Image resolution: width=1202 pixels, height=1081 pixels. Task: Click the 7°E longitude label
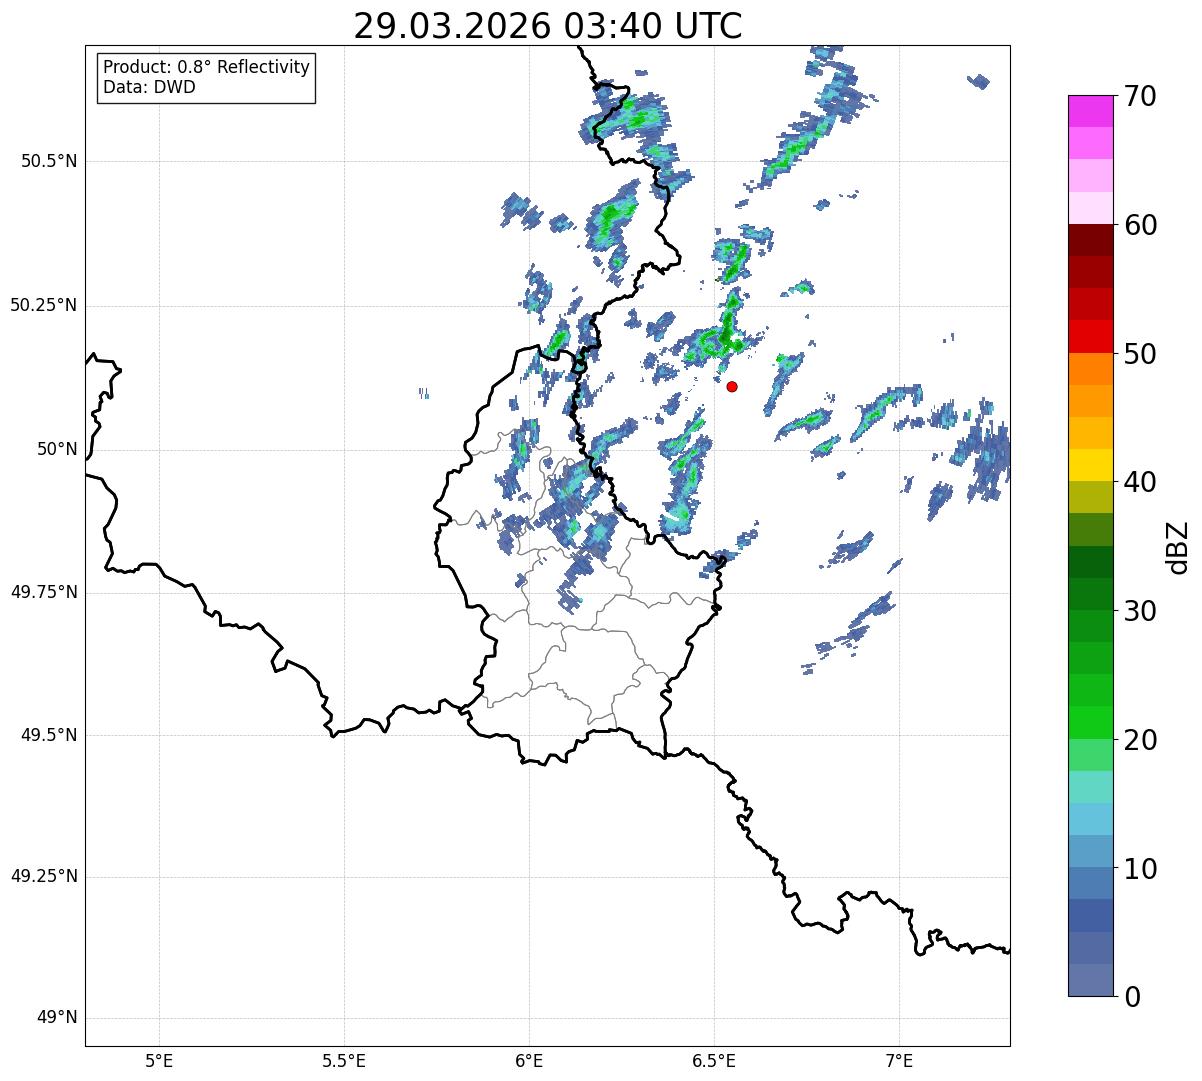click(x=899, y=1061)
